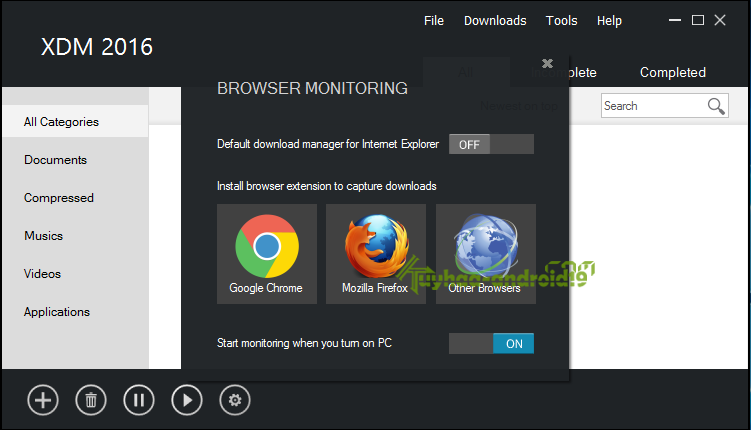Install the Google Chrome extension
This screenshot has height=430, width=751.
267,254
